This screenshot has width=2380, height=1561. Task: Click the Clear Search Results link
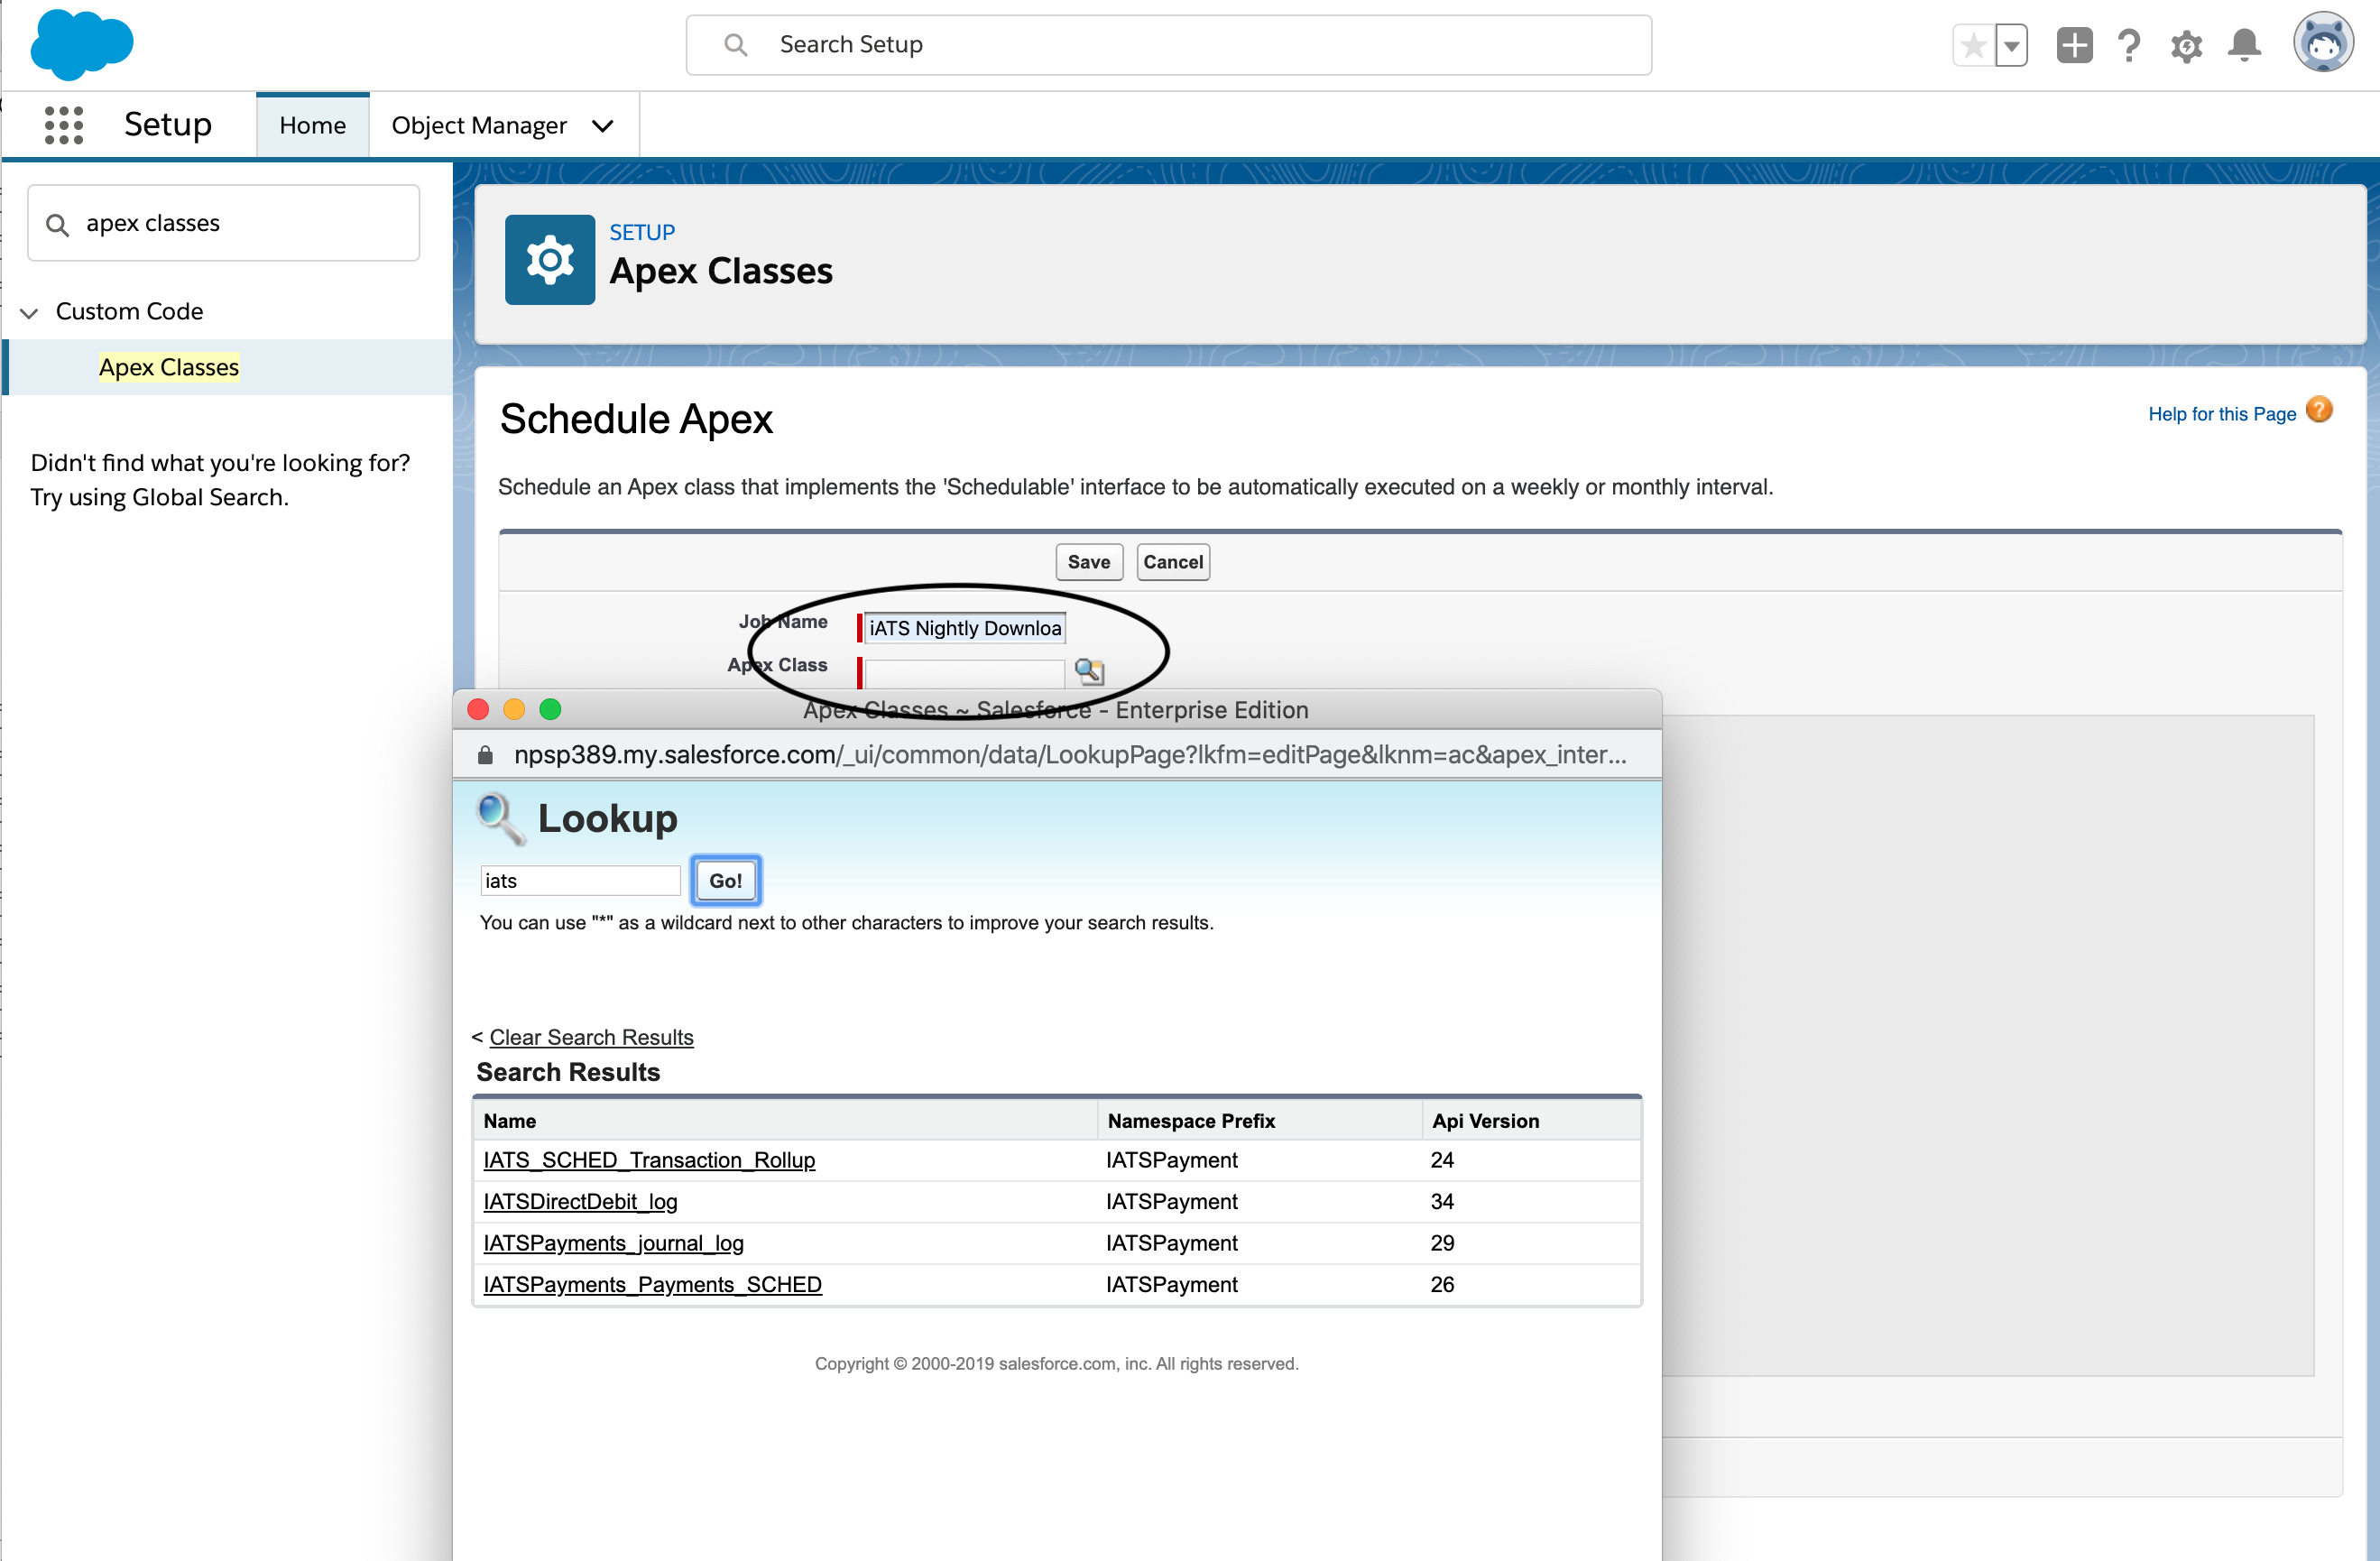click(591, 1037)
